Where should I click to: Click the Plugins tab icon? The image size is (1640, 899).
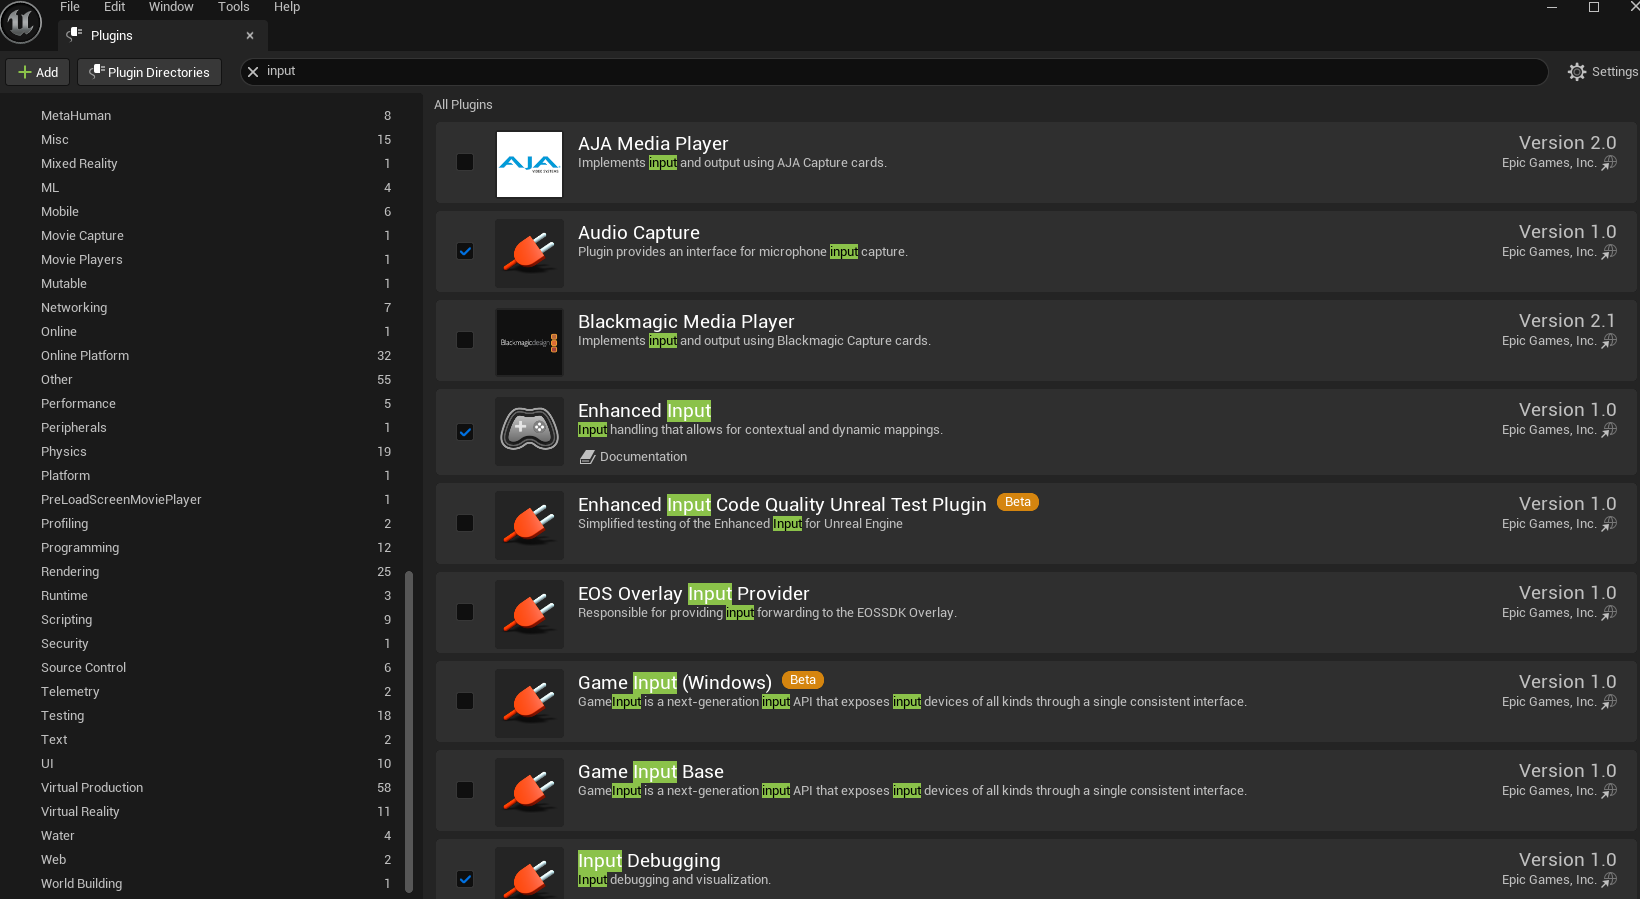point(75,35)
